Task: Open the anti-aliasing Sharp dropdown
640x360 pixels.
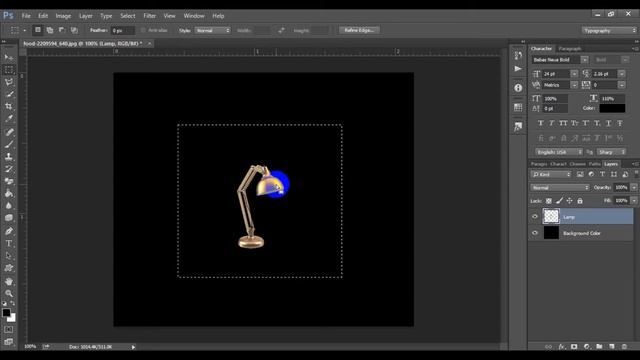Action: (611, 152)
